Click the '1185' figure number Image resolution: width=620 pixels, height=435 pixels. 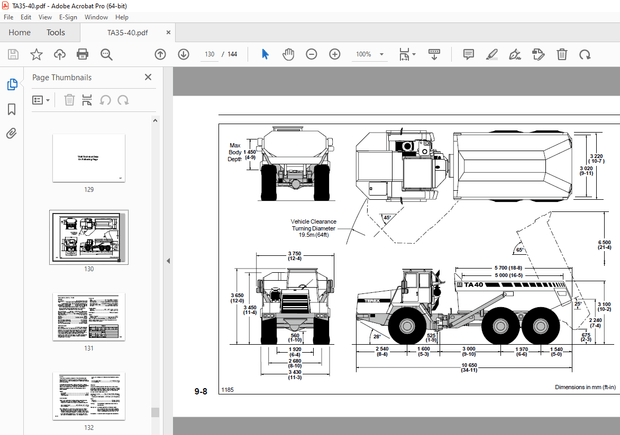click(x=228, y=390)
